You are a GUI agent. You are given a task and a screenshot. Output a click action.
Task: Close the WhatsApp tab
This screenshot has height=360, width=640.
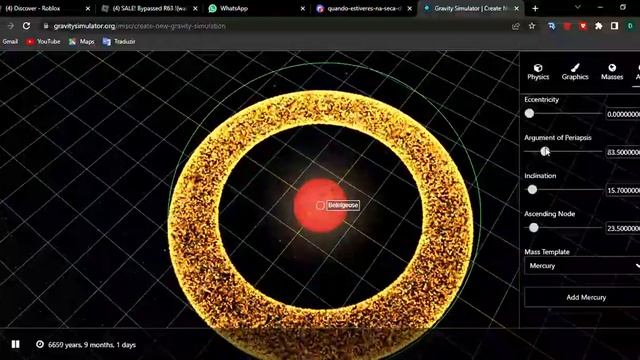(x=302, y=9)
